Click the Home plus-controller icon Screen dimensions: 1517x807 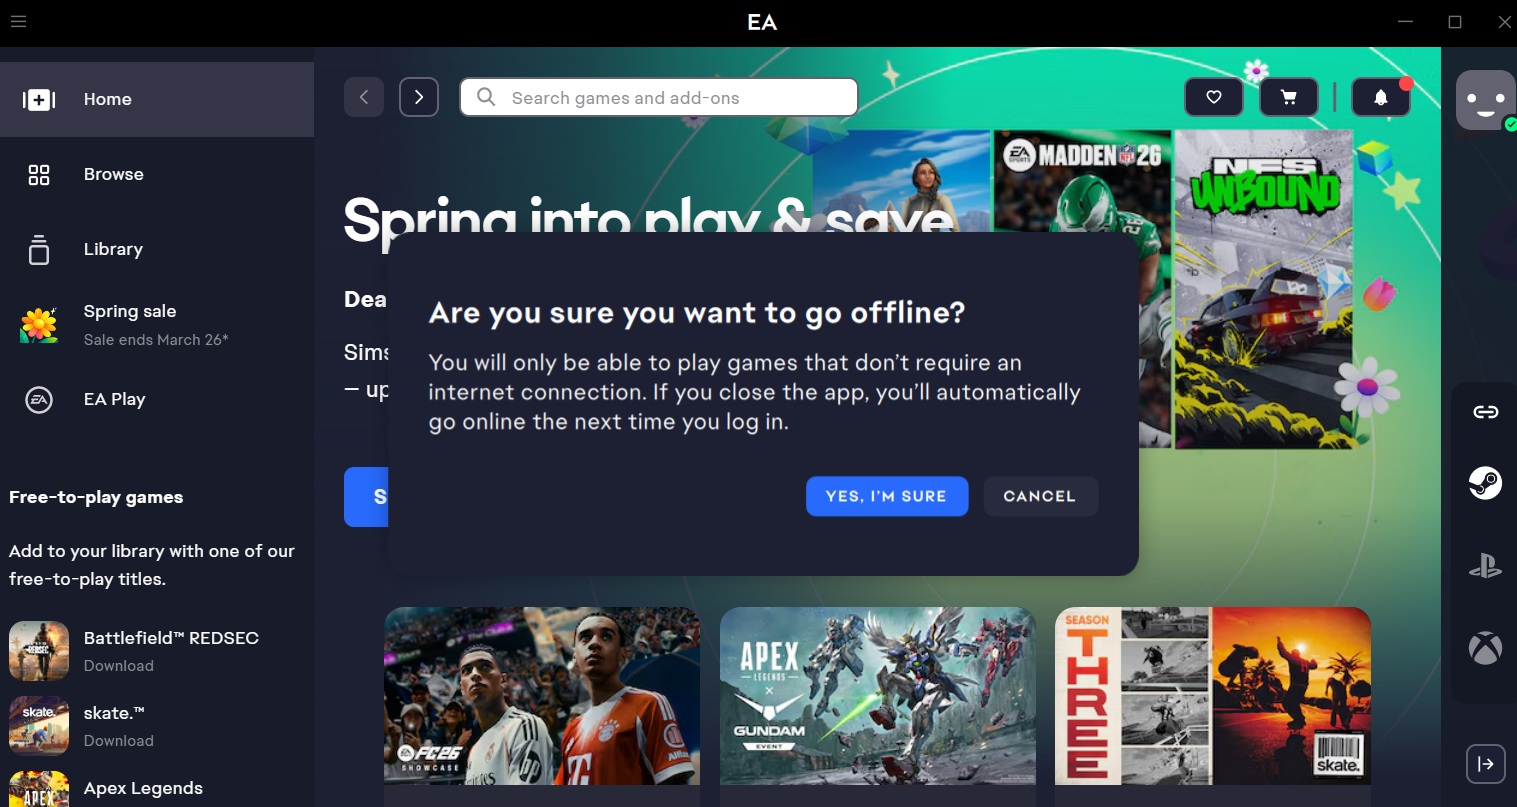(39, 99)
